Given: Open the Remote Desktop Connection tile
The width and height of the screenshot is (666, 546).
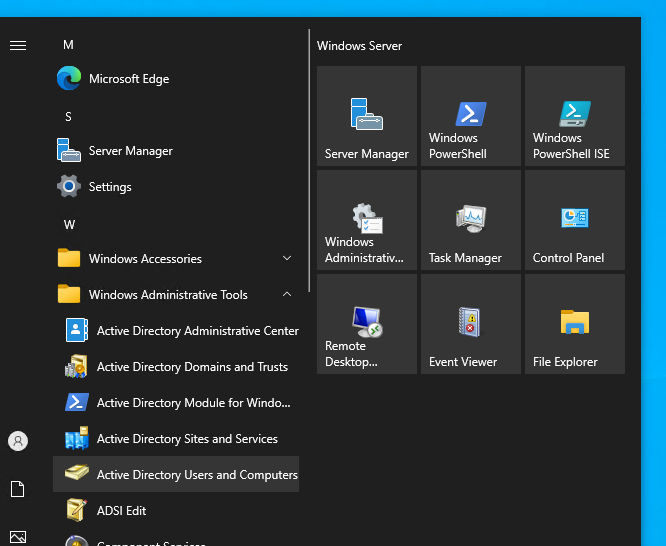Looking at the screenshot, I should [x=367, y=324].
